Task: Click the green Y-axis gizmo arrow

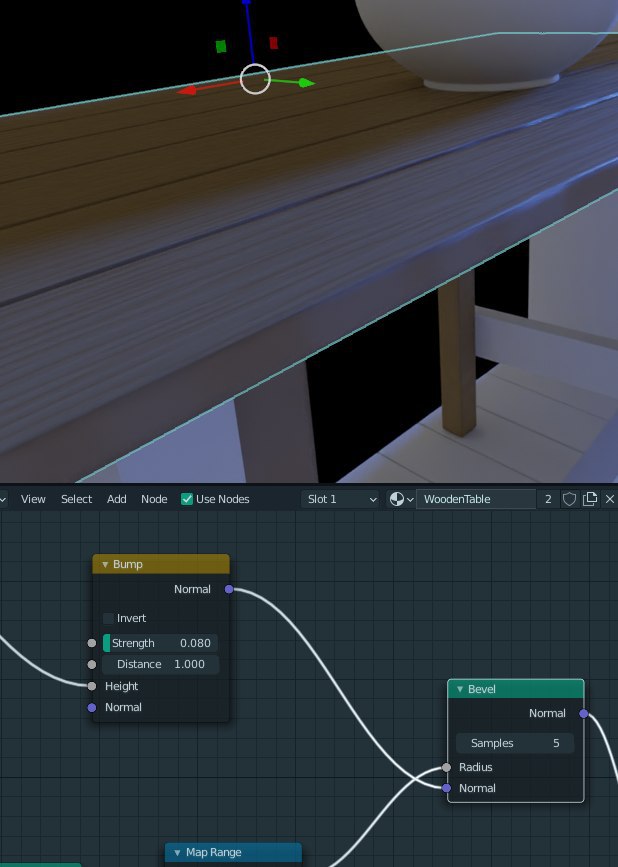Action: click(306, 83)
